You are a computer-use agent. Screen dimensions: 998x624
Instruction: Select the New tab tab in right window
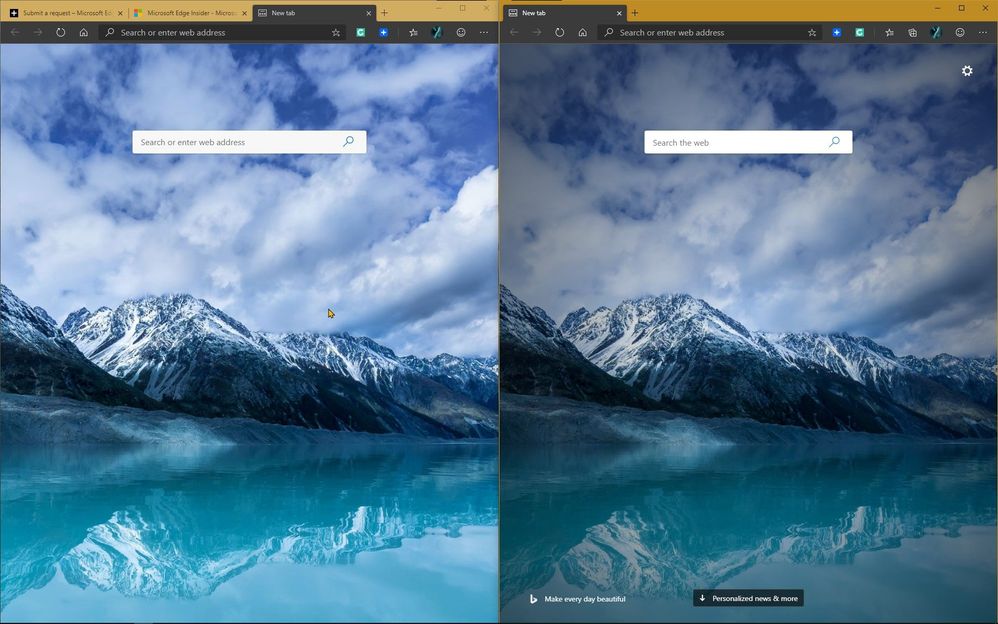(565, 13)
